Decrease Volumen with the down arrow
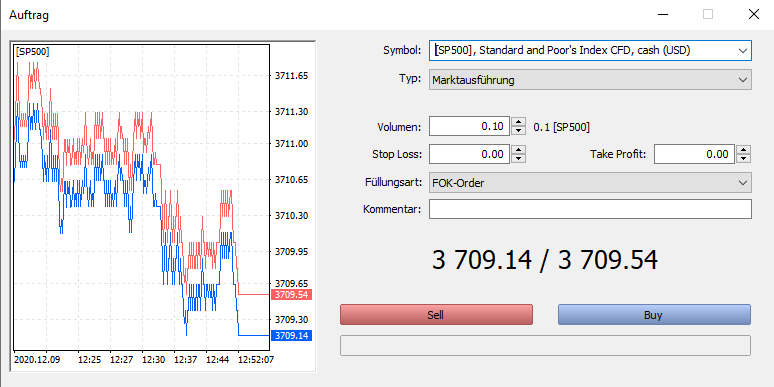The height and width of the screenshot is (387, 774). [x=518, y=131]
